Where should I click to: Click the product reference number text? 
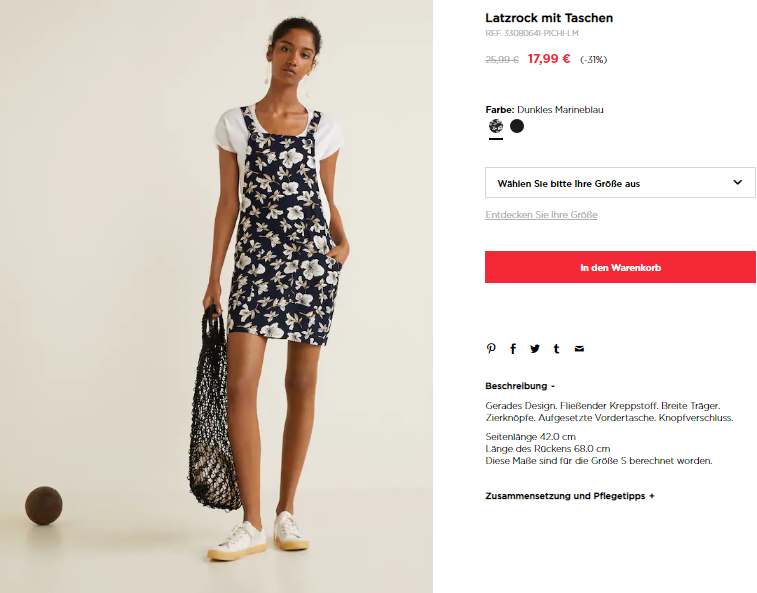(x=532, y=33)
